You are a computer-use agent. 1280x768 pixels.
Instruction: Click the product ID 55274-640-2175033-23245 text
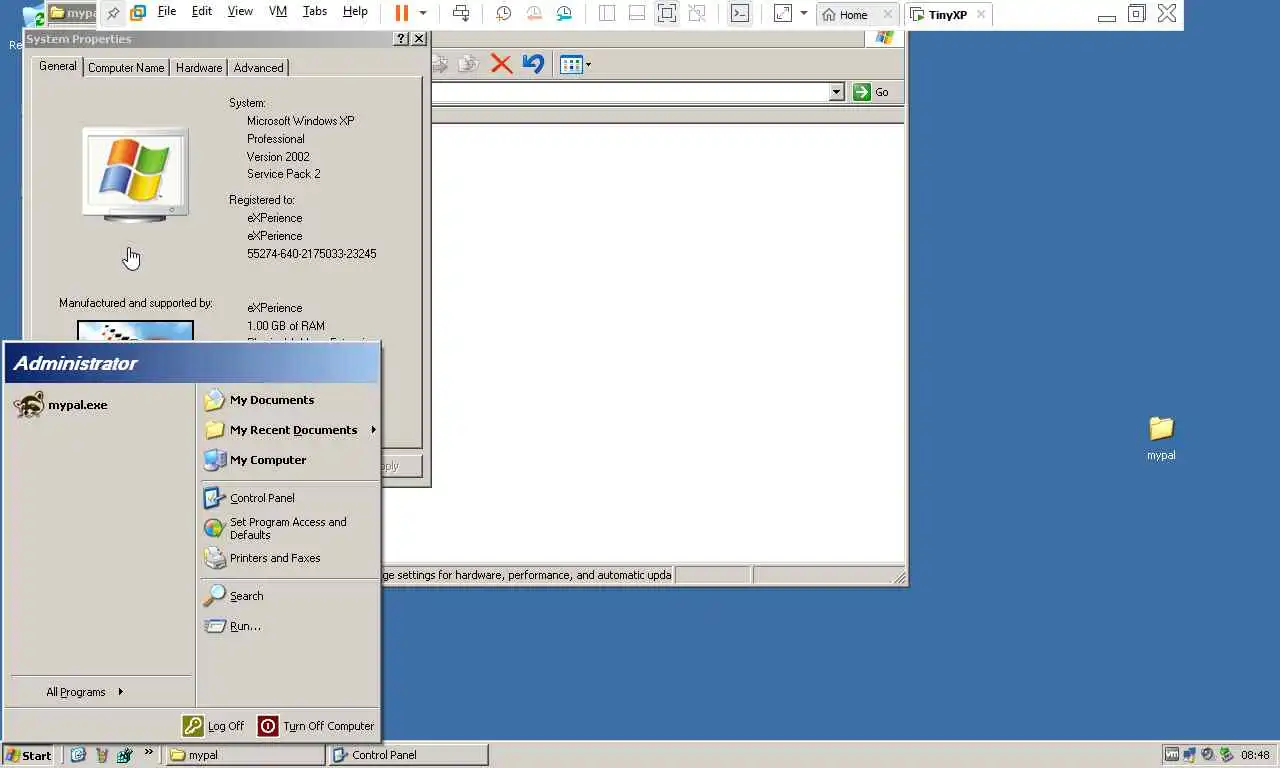(312, 254)
